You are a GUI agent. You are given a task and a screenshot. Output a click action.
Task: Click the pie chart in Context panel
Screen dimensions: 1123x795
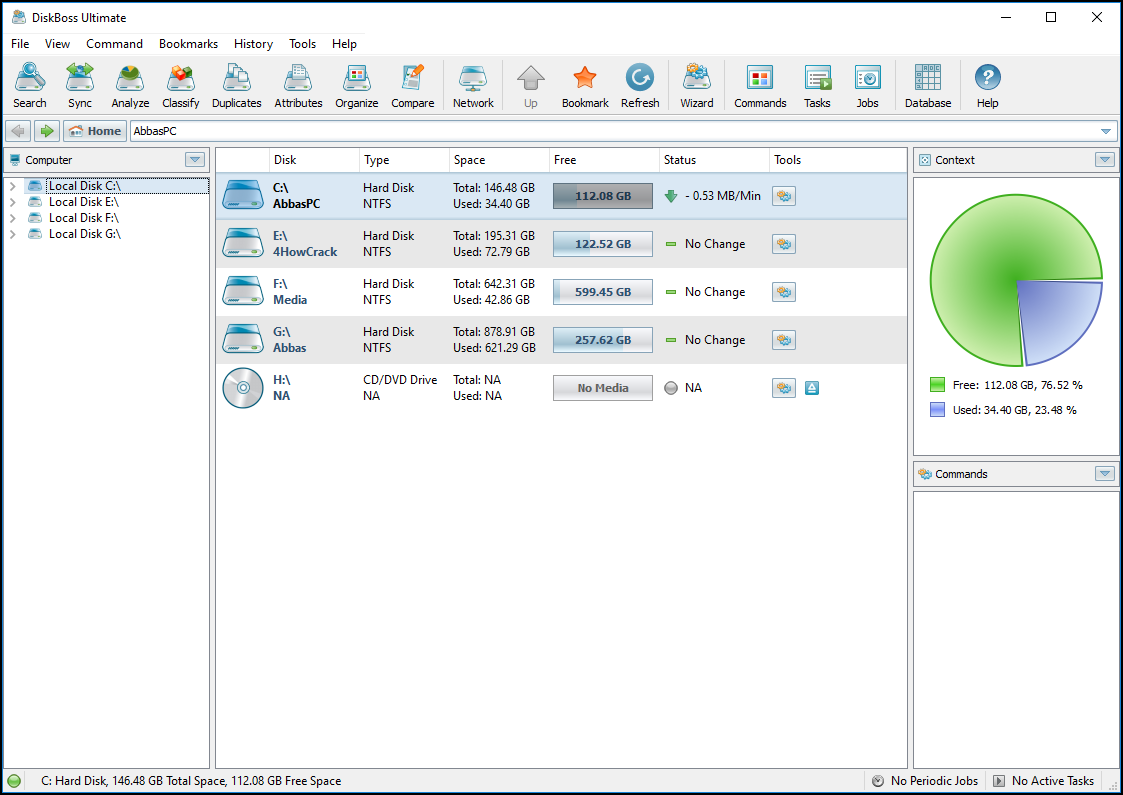point(1016,280)
